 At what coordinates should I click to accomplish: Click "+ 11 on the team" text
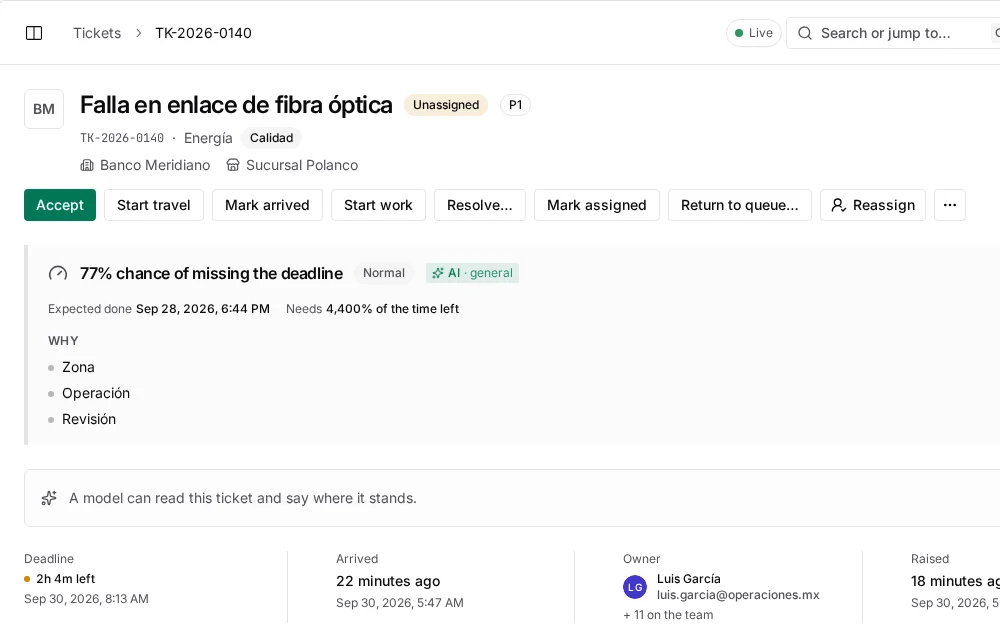[x=668, y=615]
